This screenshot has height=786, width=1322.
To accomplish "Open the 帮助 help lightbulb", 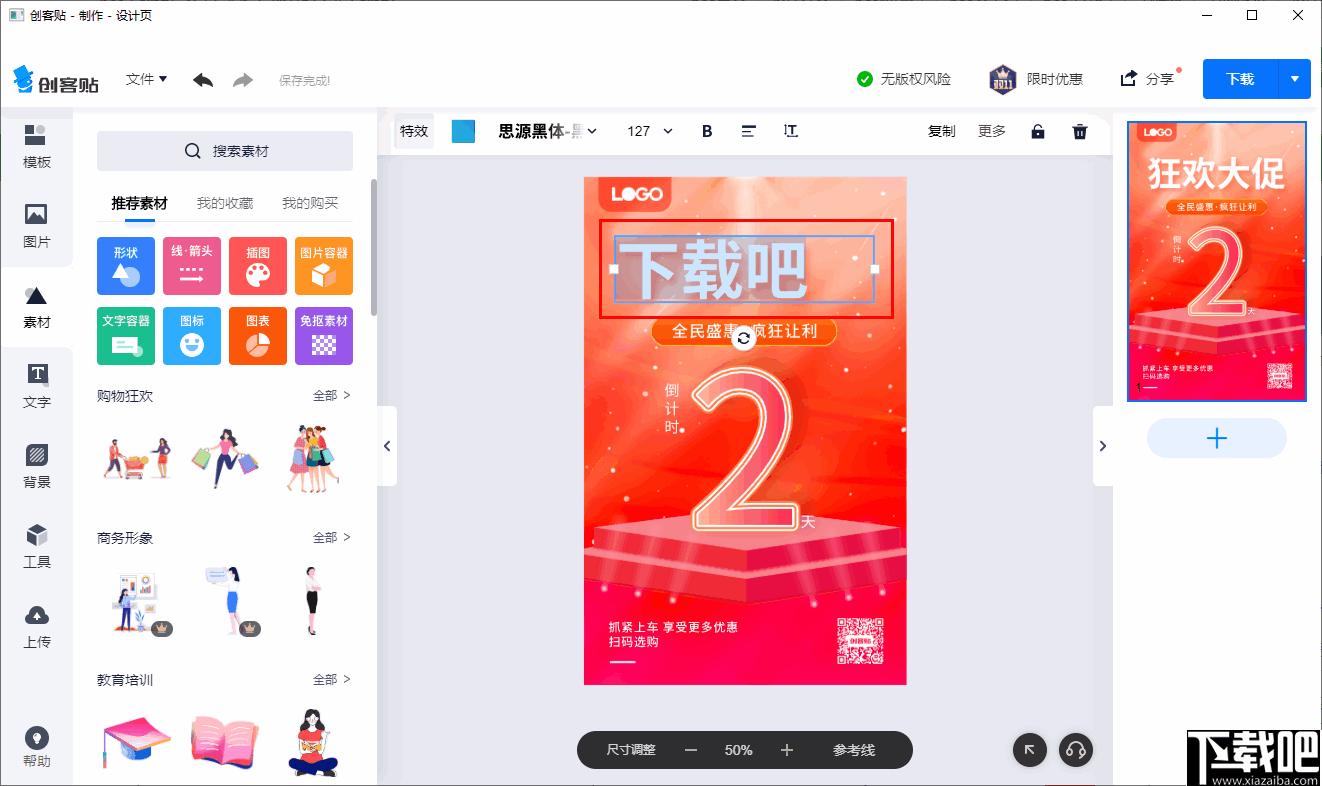I will 36,747.
